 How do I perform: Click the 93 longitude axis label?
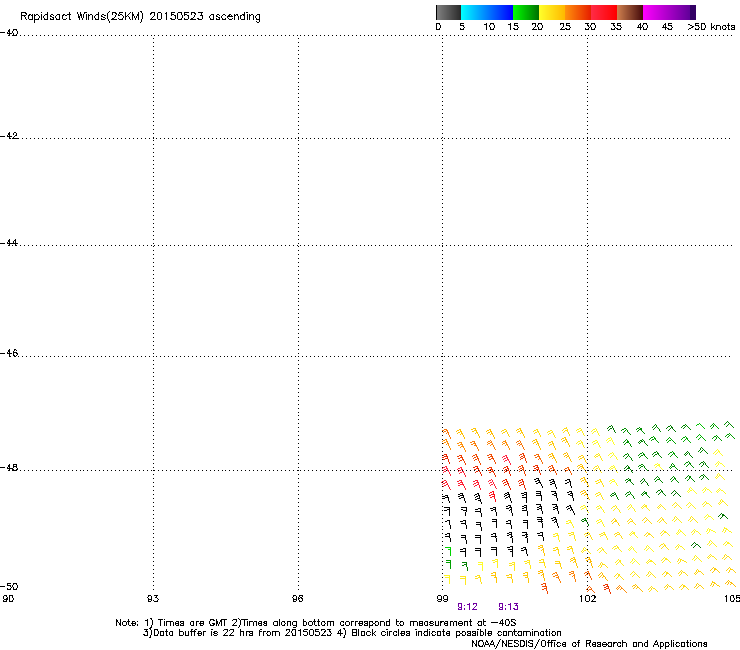pos(153,599)
